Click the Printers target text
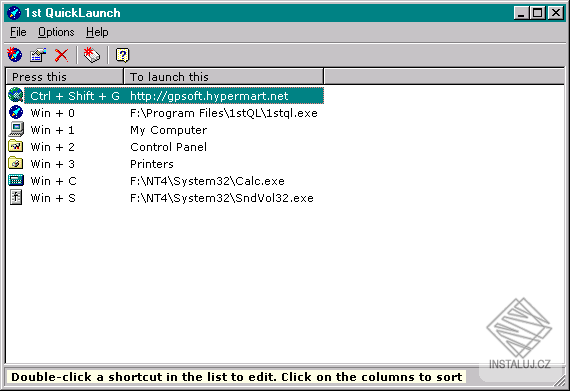Viewport: 570px width, 391px height. (152, 164)
